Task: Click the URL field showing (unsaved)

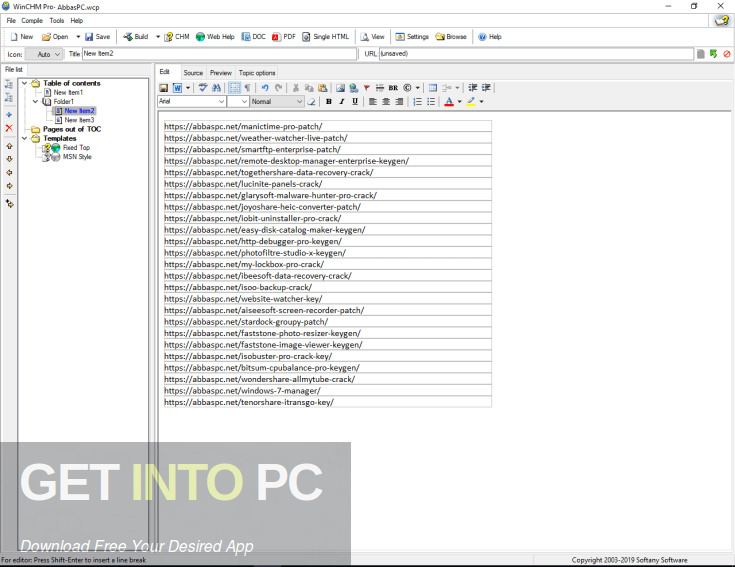Action: click(536, 53)
